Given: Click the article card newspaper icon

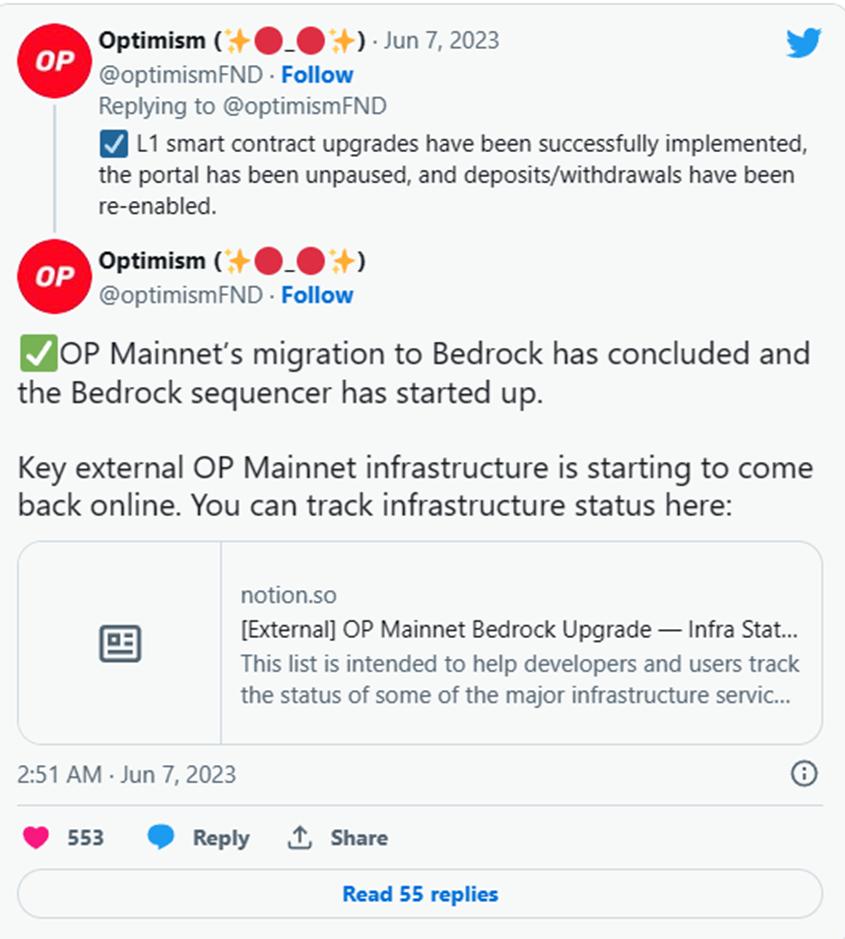Looking at the screenshot, I should tap(120, 643).
